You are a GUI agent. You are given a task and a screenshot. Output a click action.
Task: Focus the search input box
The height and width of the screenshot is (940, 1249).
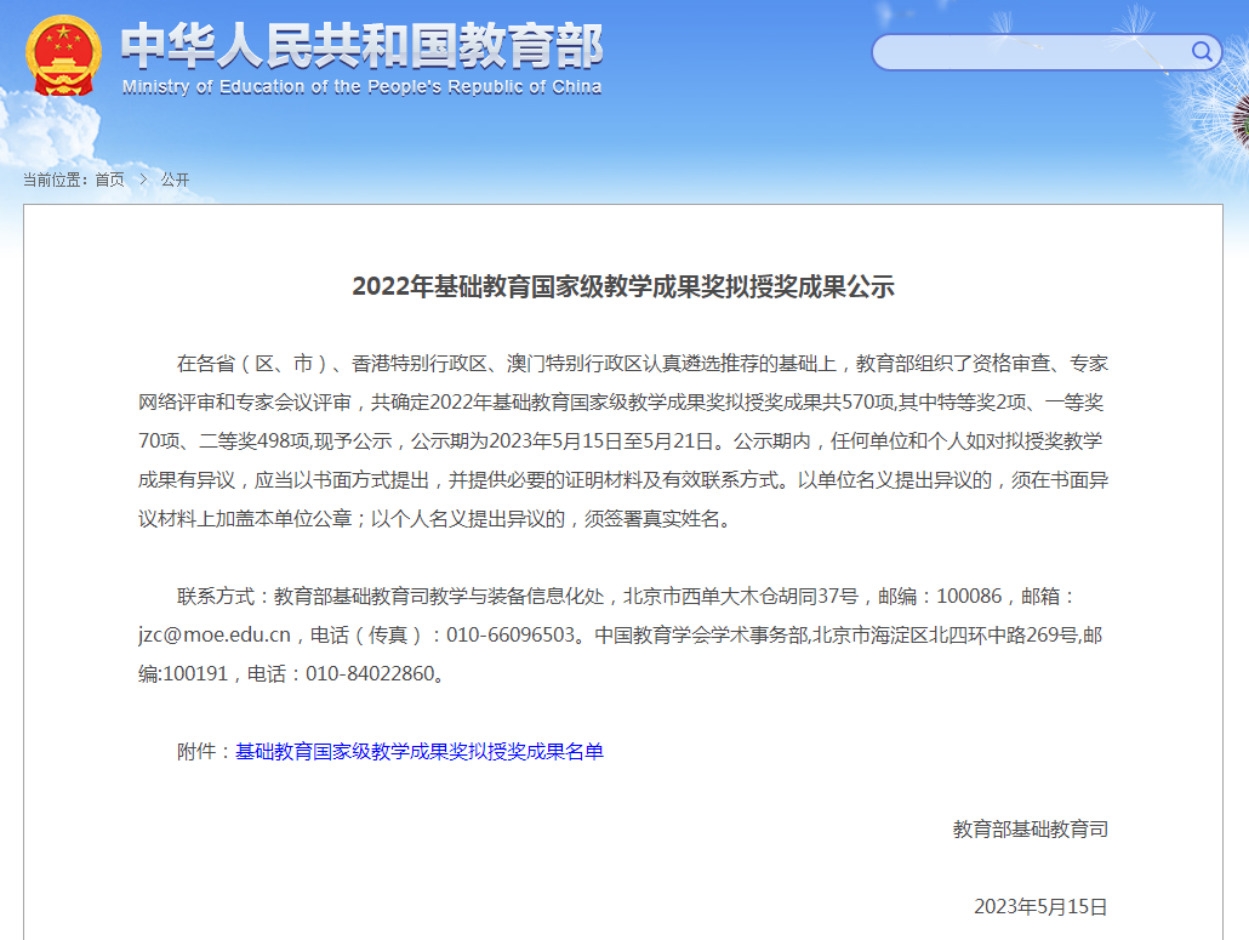(1030, 52)
